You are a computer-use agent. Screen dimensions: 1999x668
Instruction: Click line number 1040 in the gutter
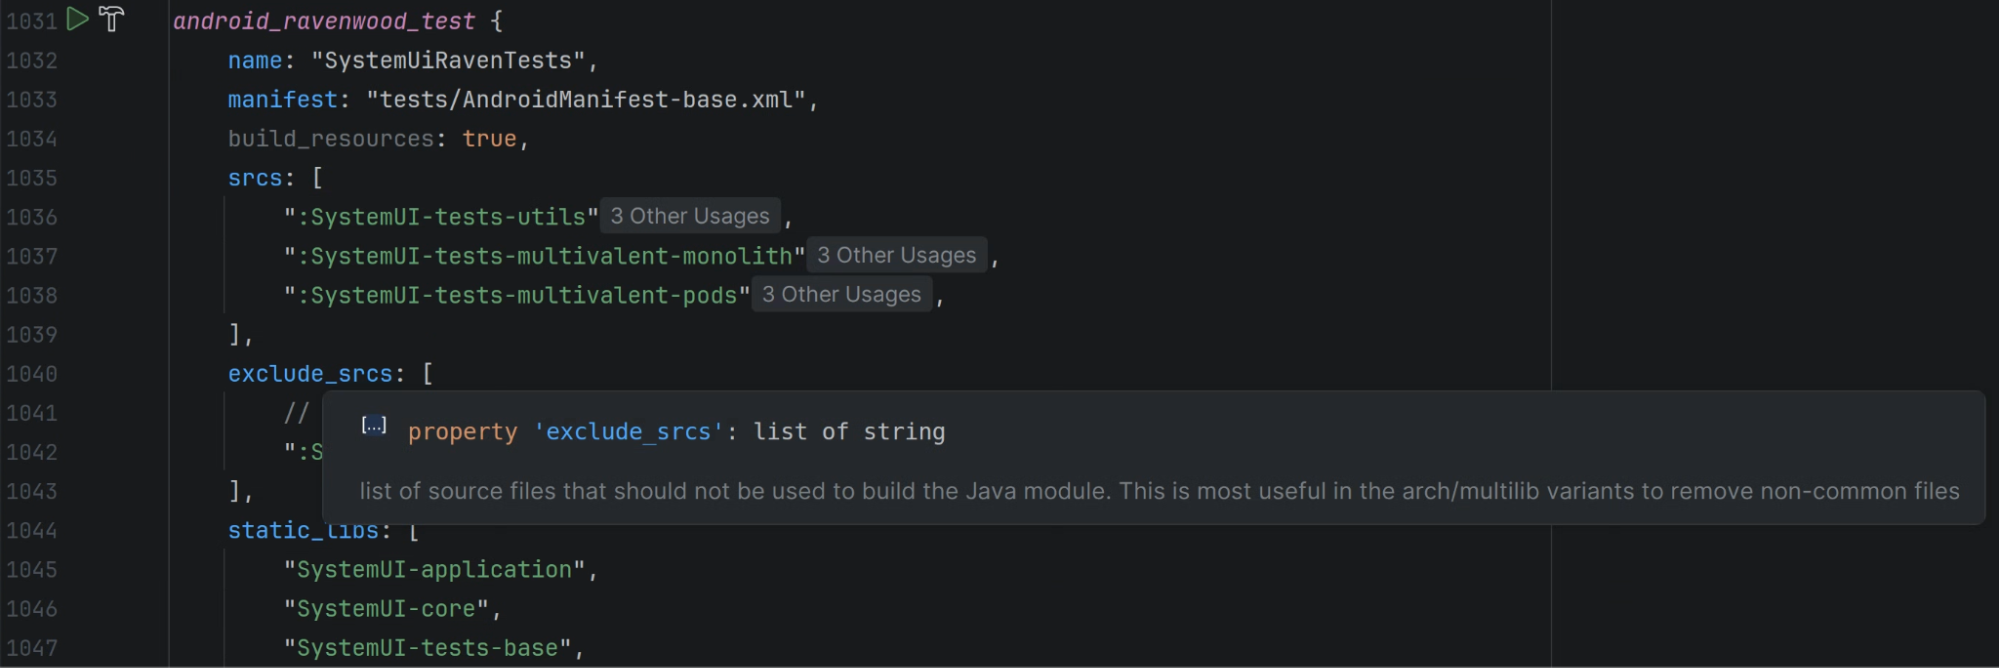(x=31, y=373)
